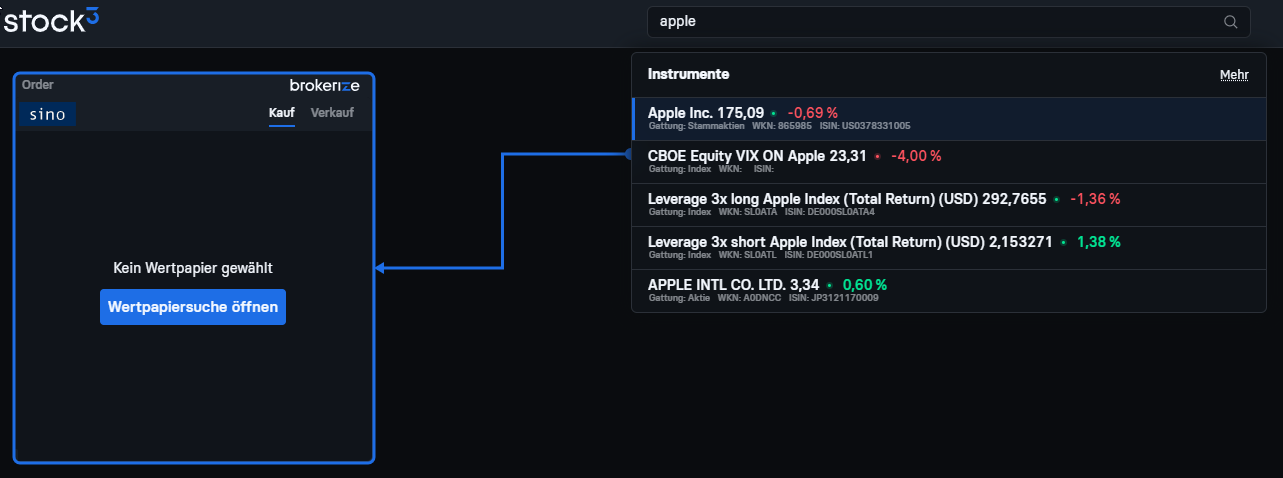Click ISIN DE000SL0ATL1 text
The image size is (1283, 478).
point(829,255)
